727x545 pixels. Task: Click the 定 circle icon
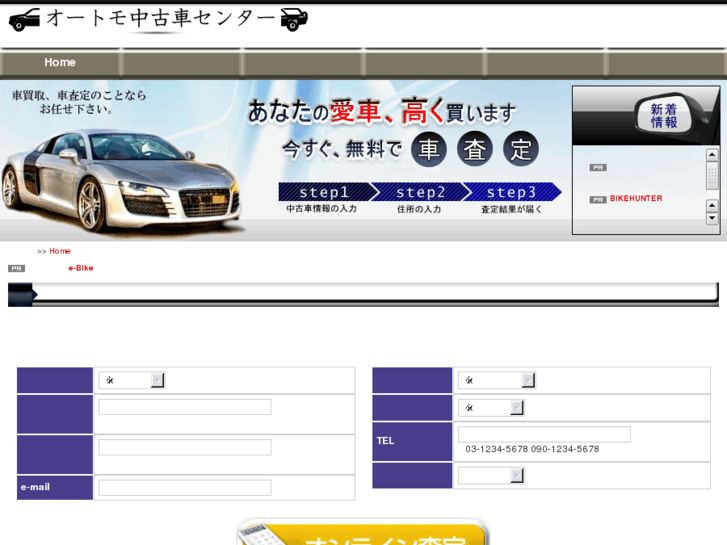coord(521,149)
